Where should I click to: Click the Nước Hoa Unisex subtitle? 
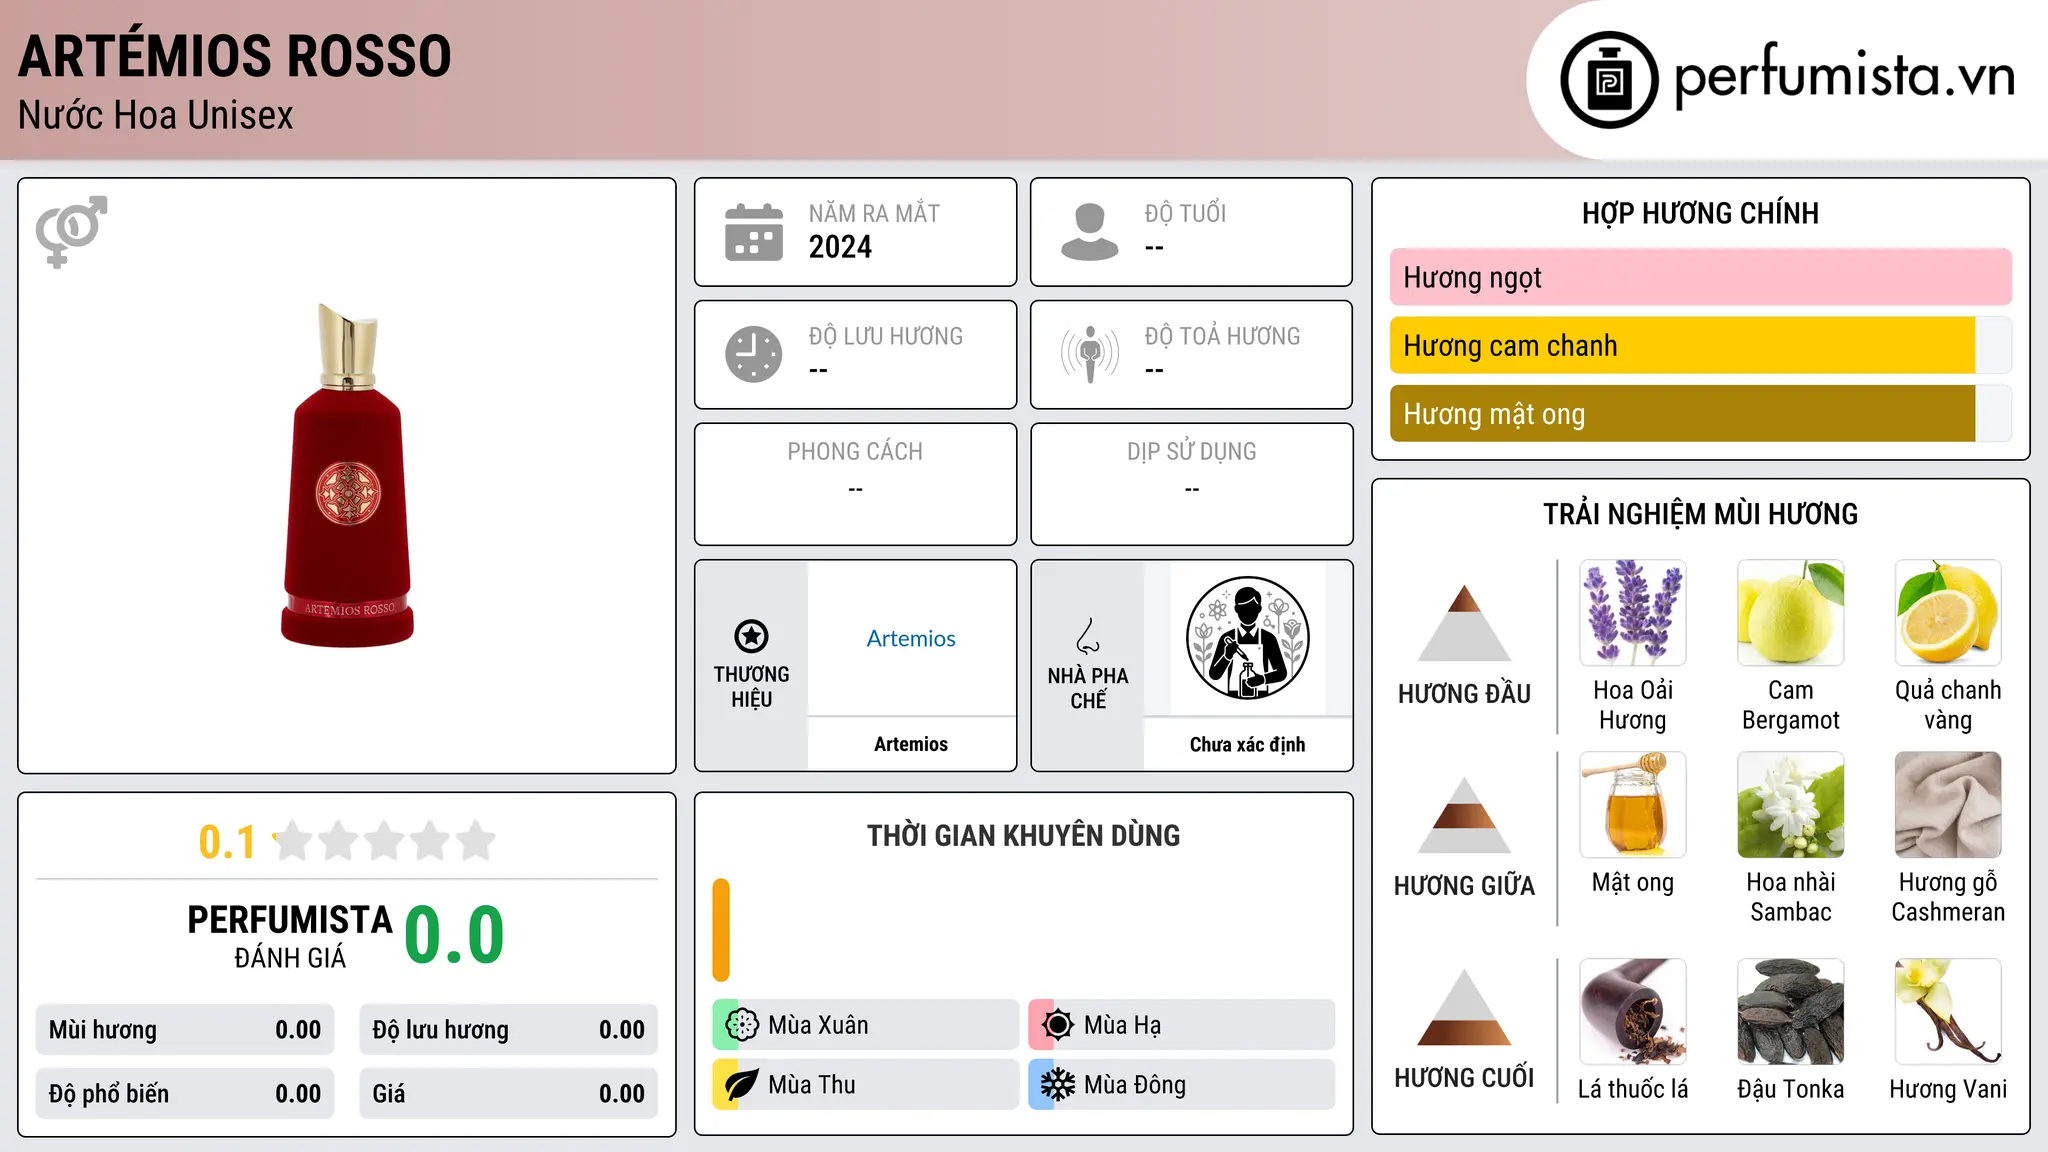coord(156,116)
